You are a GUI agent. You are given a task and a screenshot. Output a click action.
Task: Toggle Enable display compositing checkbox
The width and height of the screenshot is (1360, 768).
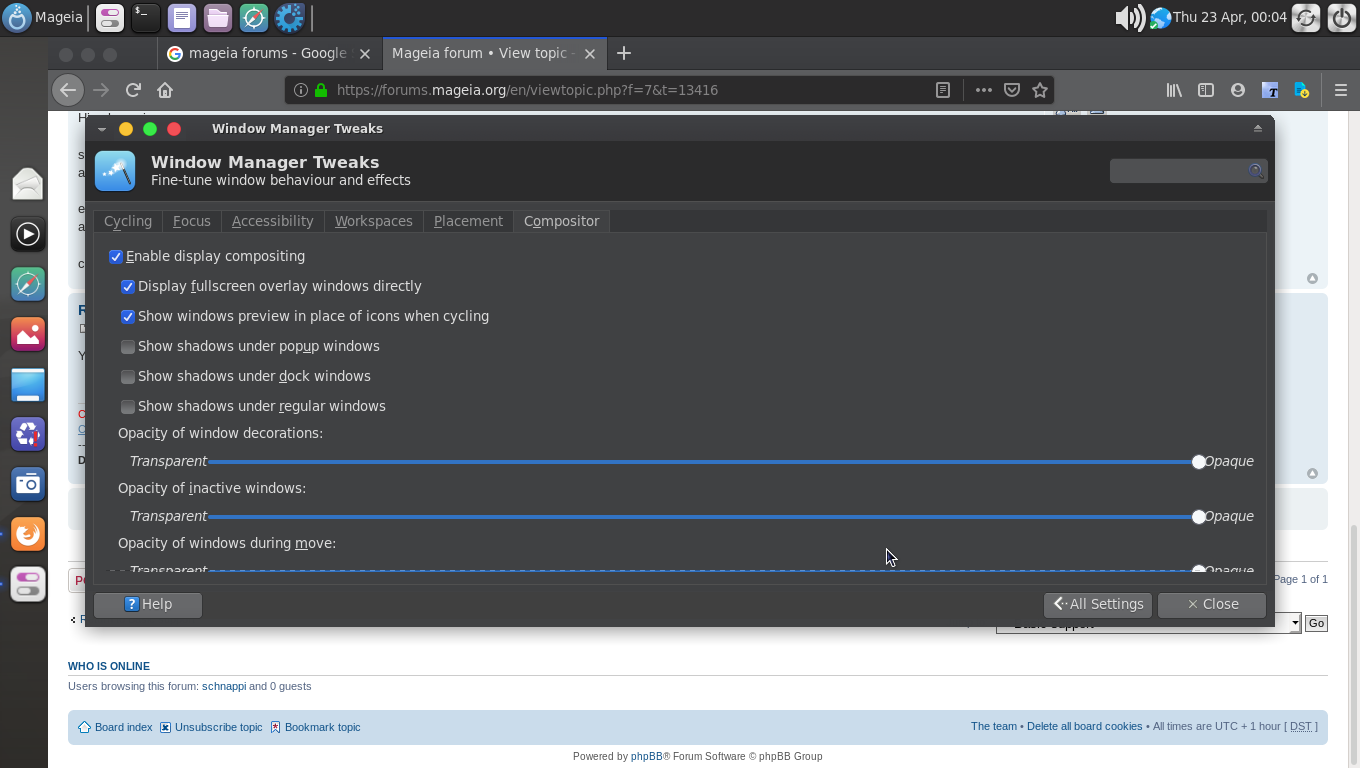[116, 257]
